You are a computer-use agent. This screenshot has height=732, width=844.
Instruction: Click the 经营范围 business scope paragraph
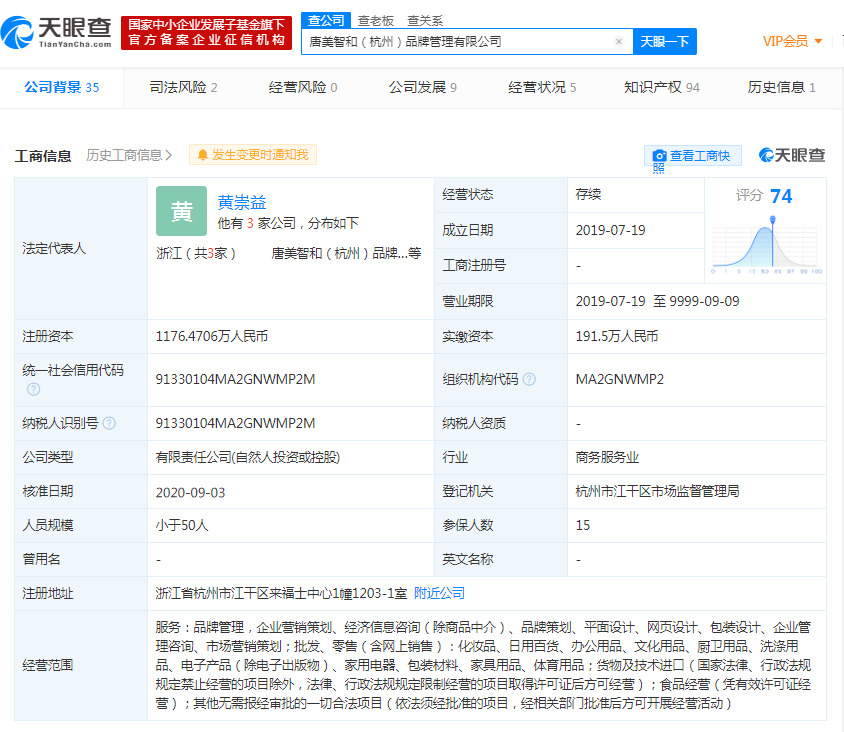[483, 665]
